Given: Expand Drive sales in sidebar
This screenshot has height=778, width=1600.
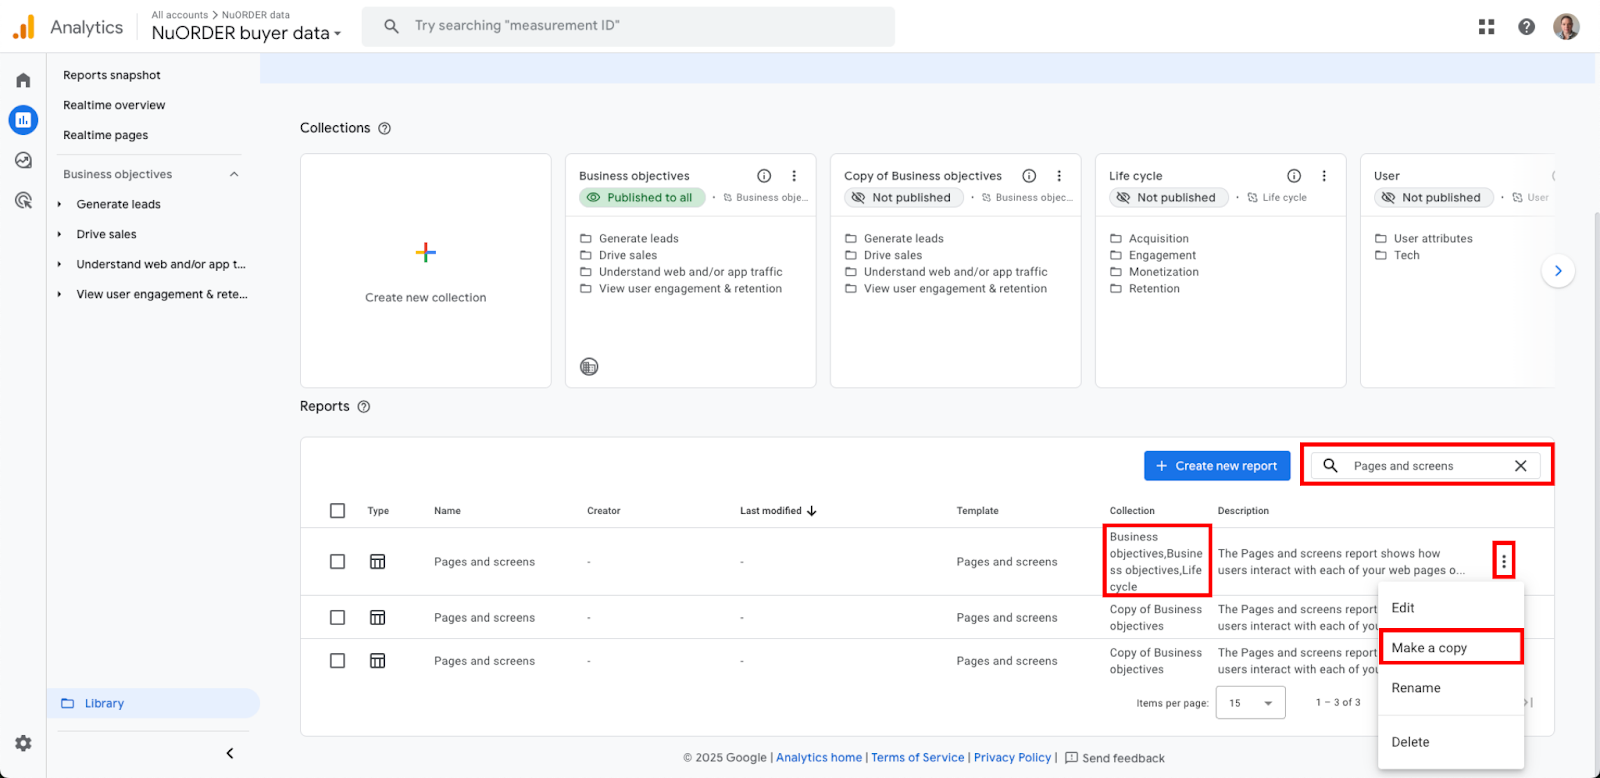Looking at the screenshot, I should 60,234.
